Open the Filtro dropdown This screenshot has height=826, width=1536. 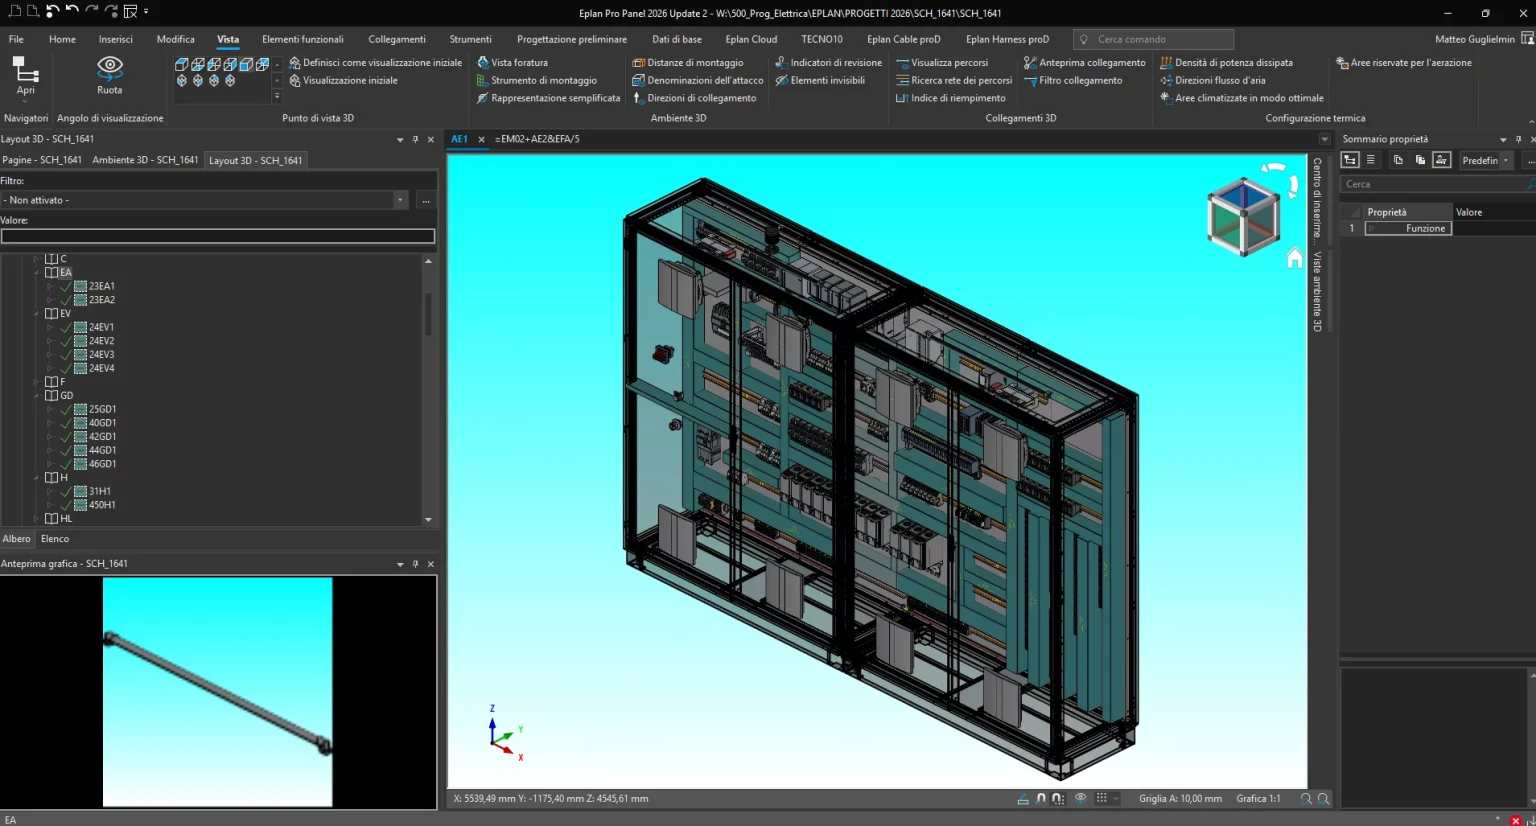pos(400,200)
